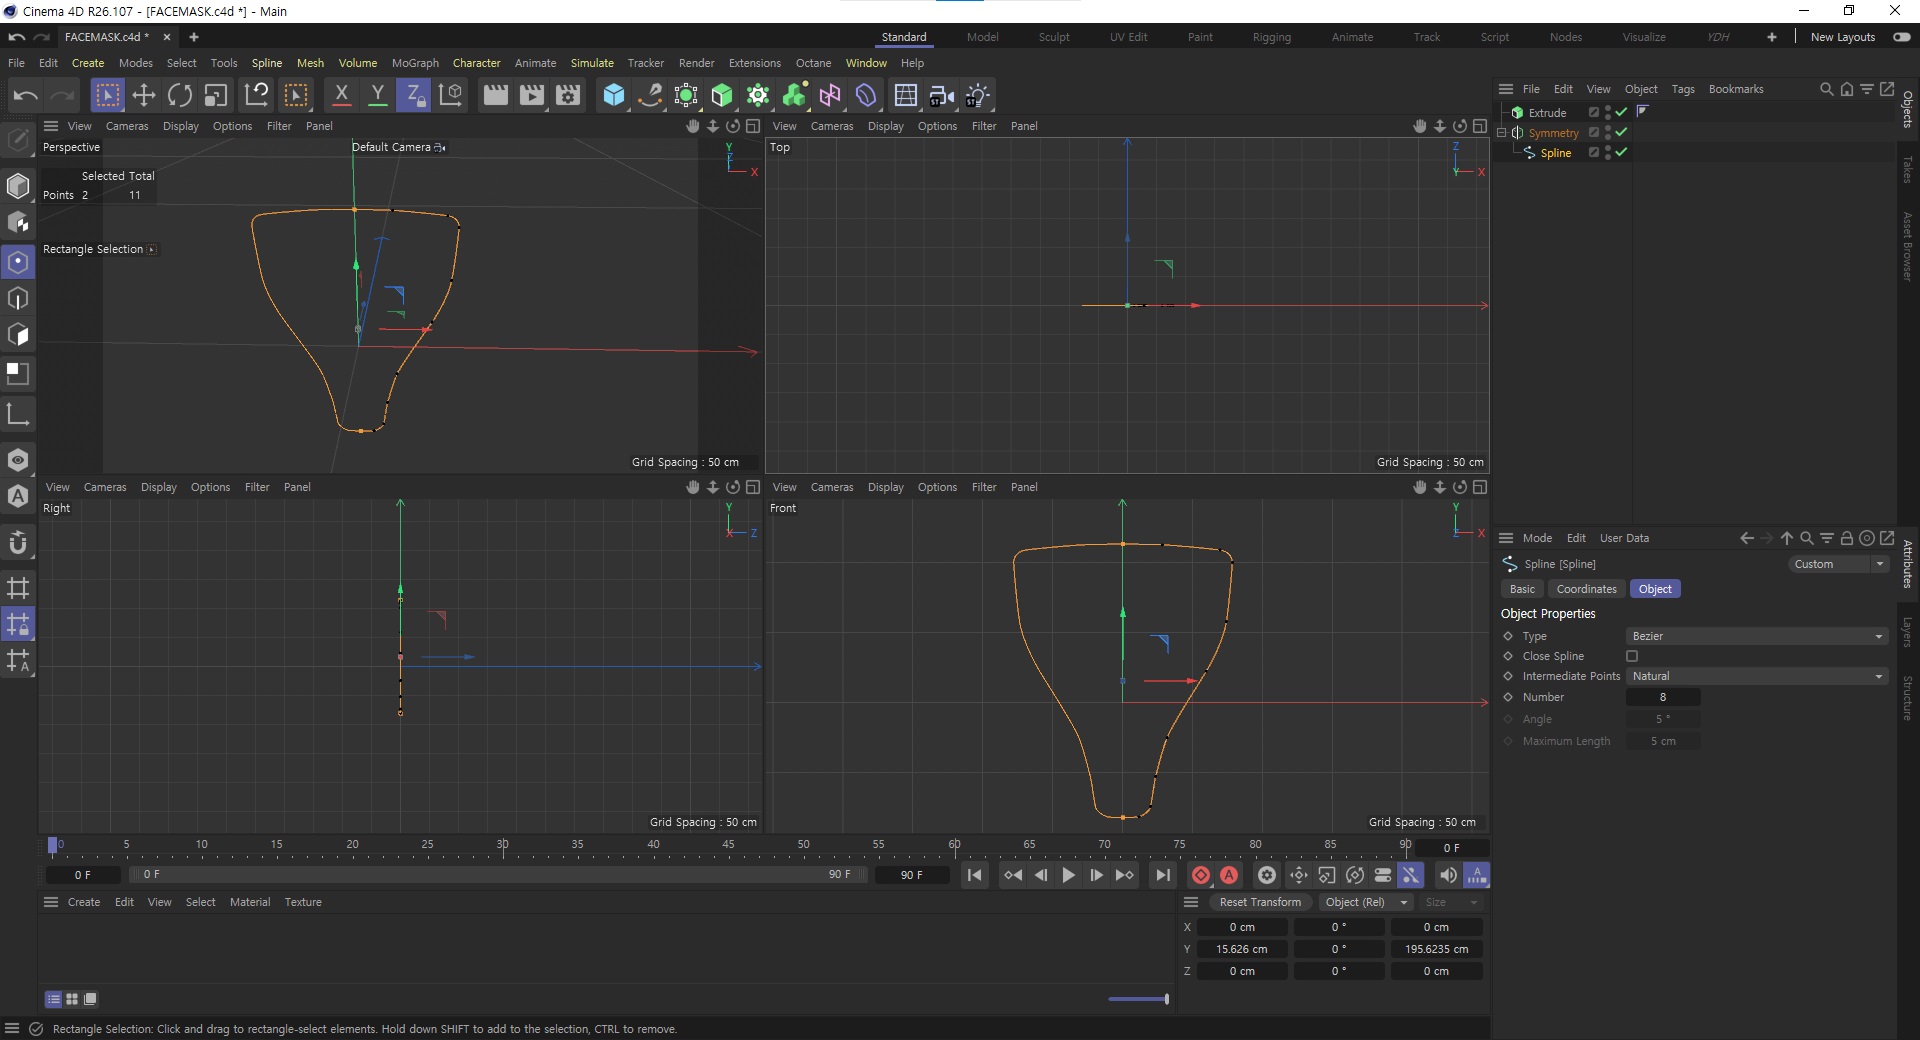Image resolution: width=1920 pixels, height=1040 pixels.
Task: Add a Camera object
Action: [941, 95]
